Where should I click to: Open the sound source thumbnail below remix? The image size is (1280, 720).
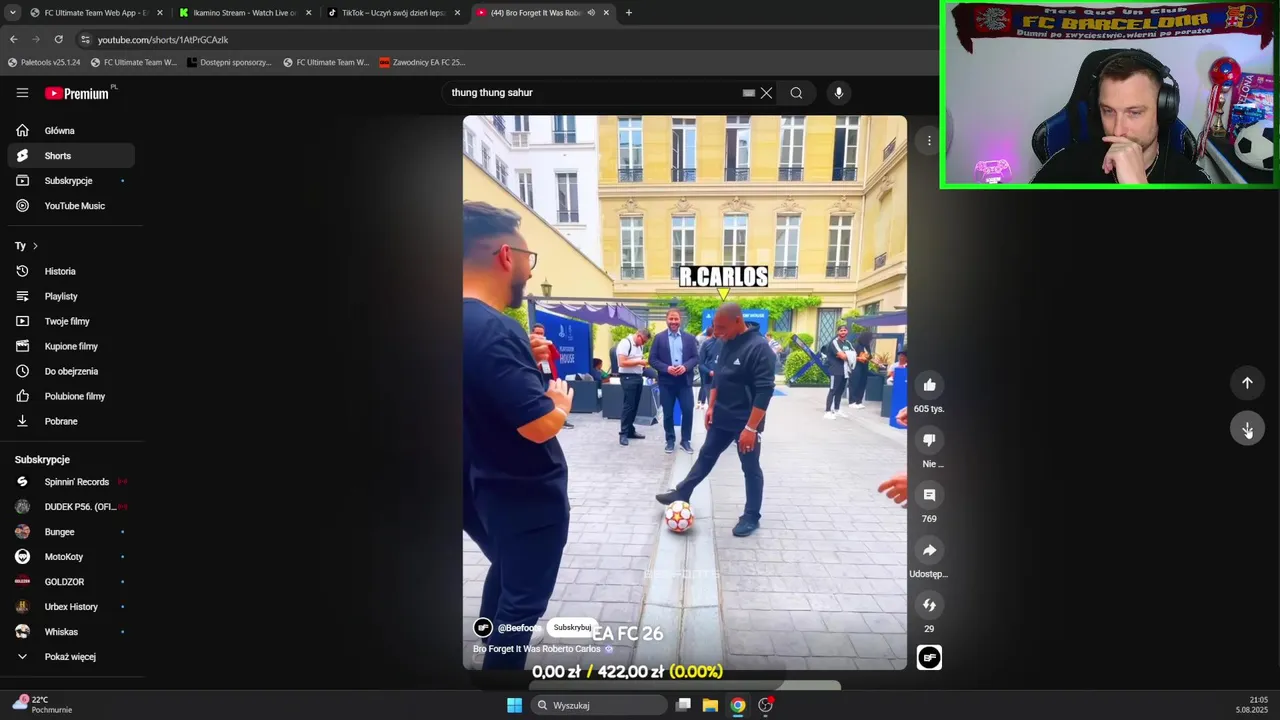pos(929,658)
